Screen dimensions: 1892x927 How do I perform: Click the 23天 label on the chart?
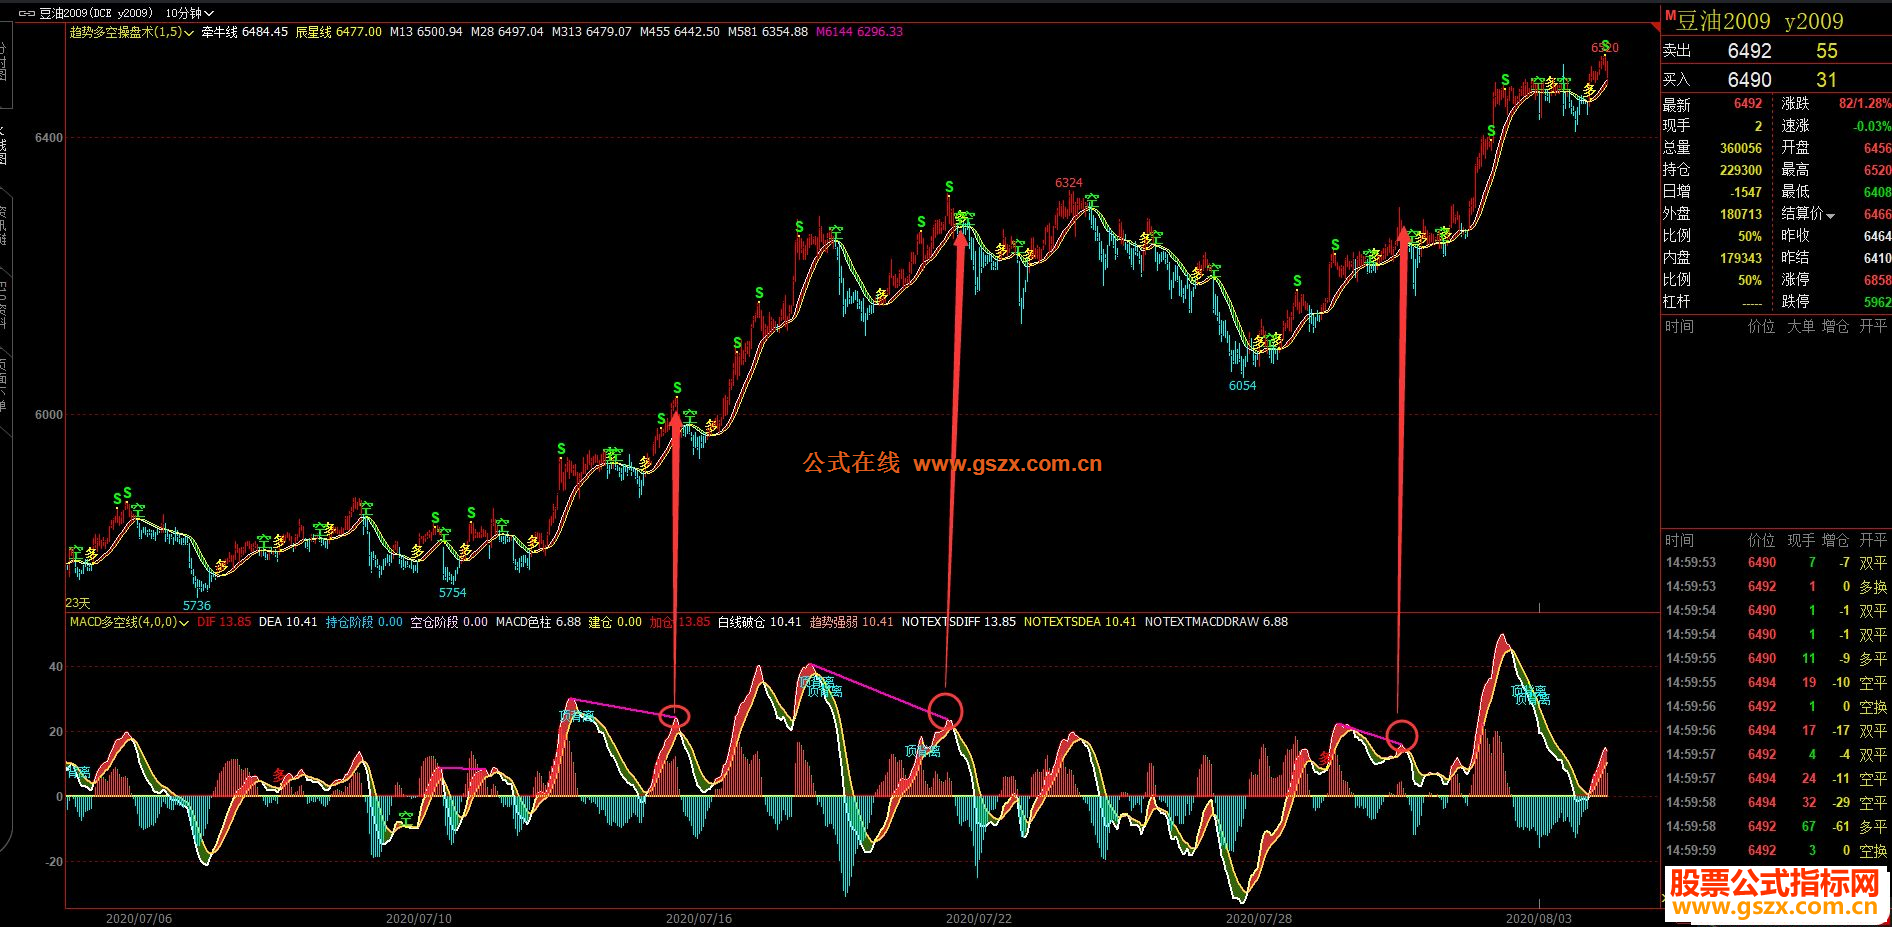pyautogui.click(x=77, y=603)
